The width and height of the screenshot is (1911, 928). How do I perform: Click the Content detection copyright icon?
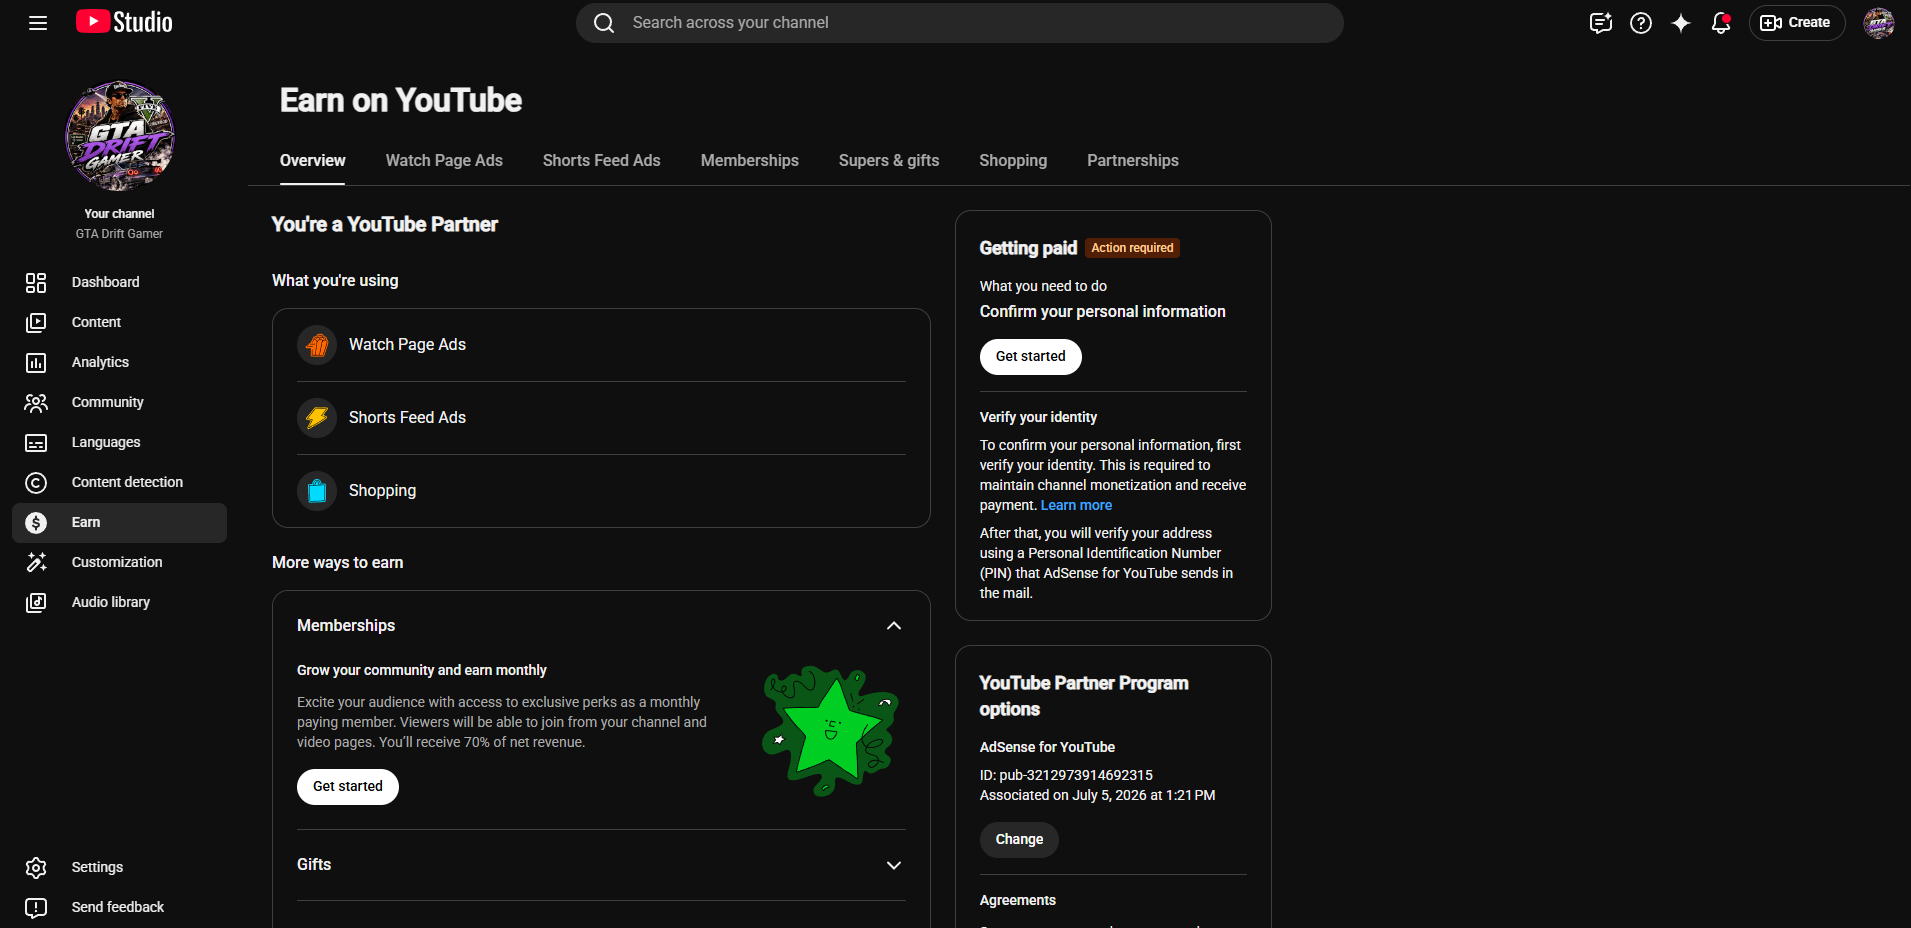36,483
